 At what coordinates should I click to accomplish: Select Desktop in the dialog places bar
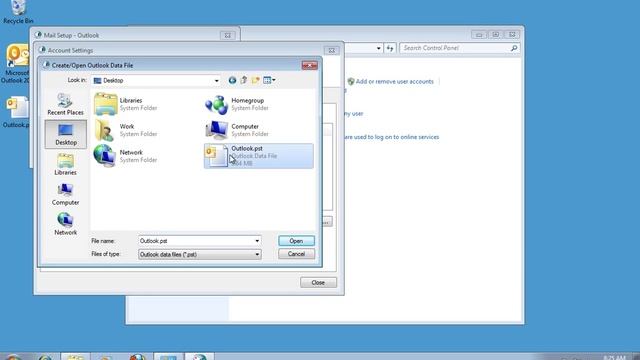coord(66,134)
